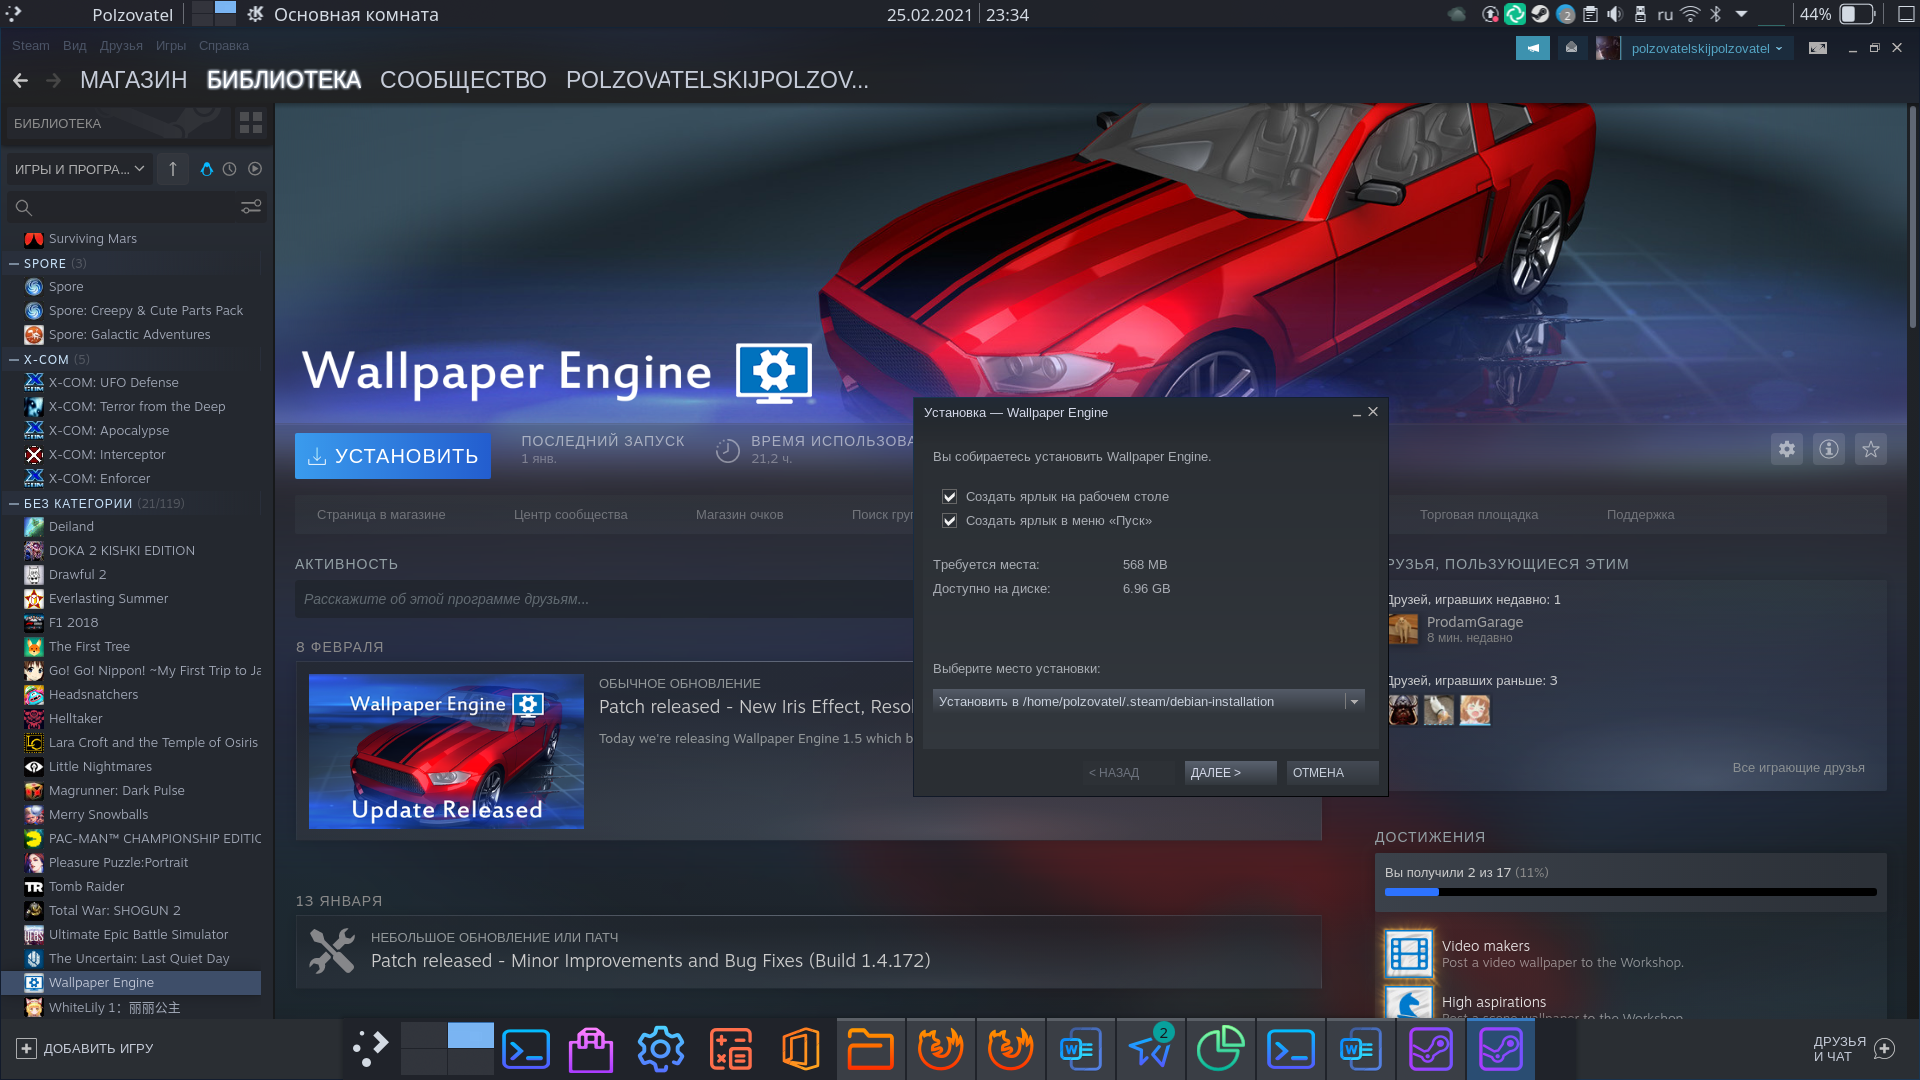Click ДАЛЕЕ button in install dialog
Screen dimensions: 1920x1080
pos(1230,773)
